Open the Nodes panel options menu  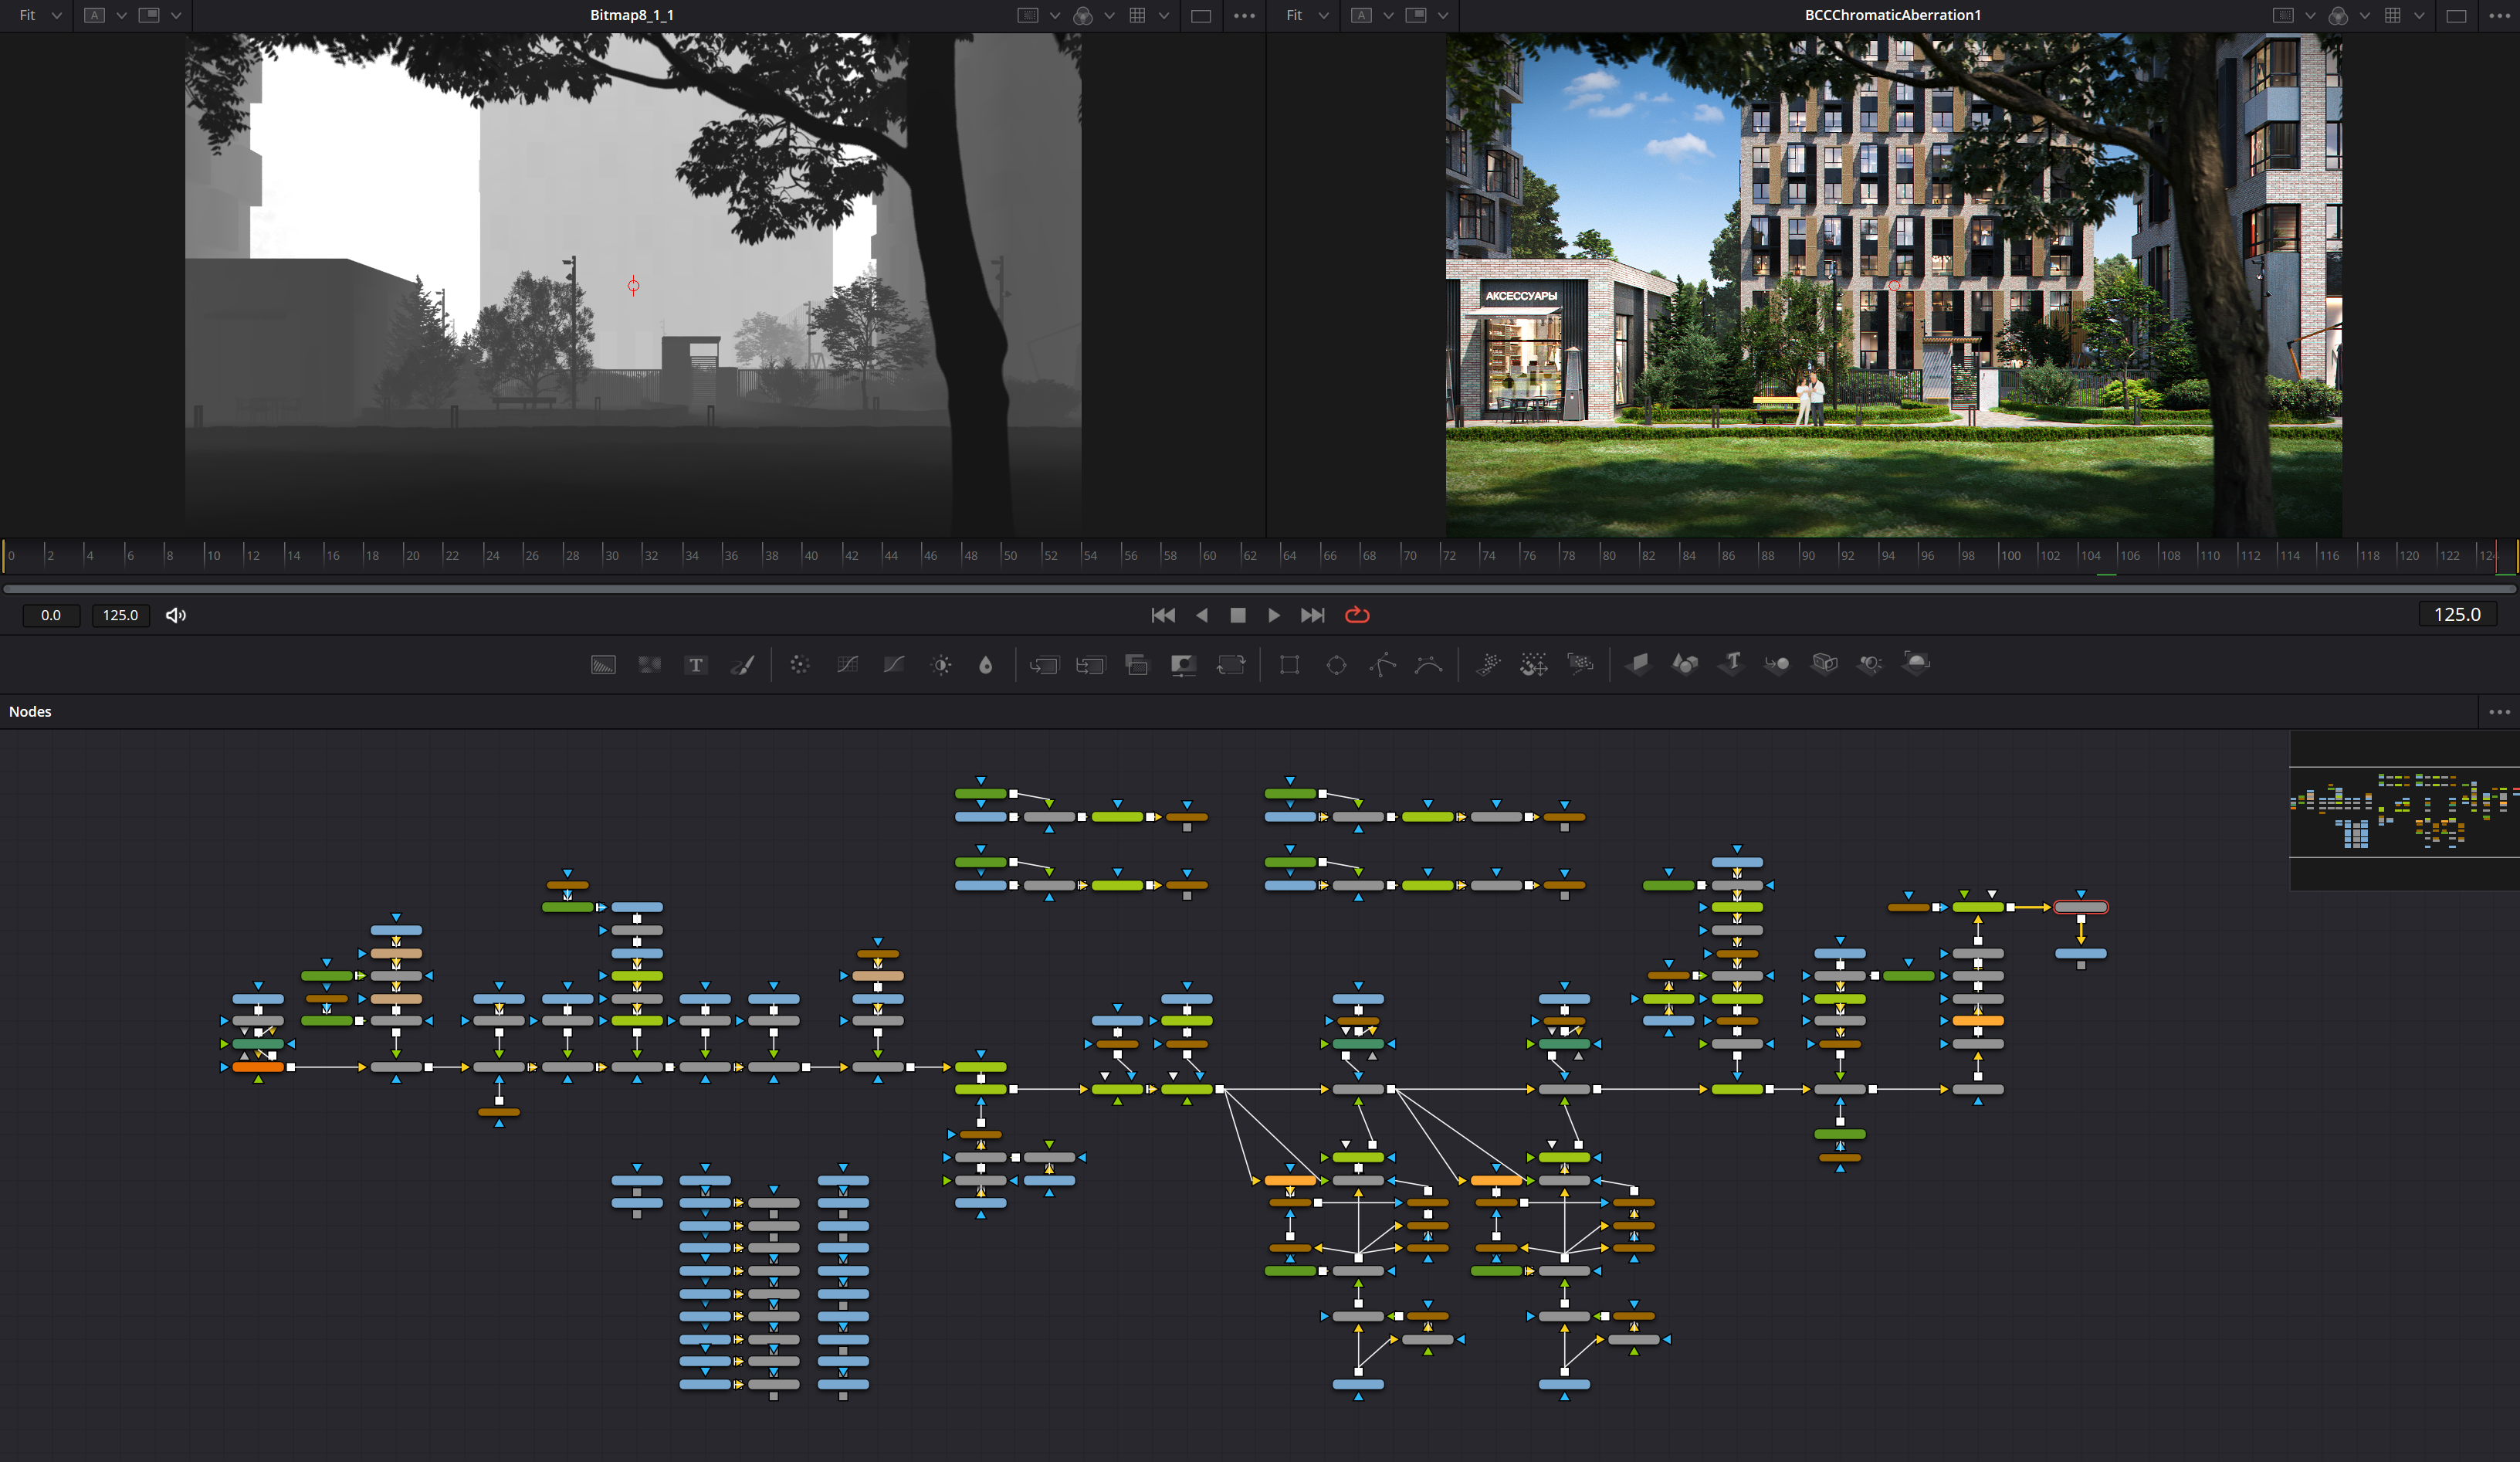(x=2499, y=712)
